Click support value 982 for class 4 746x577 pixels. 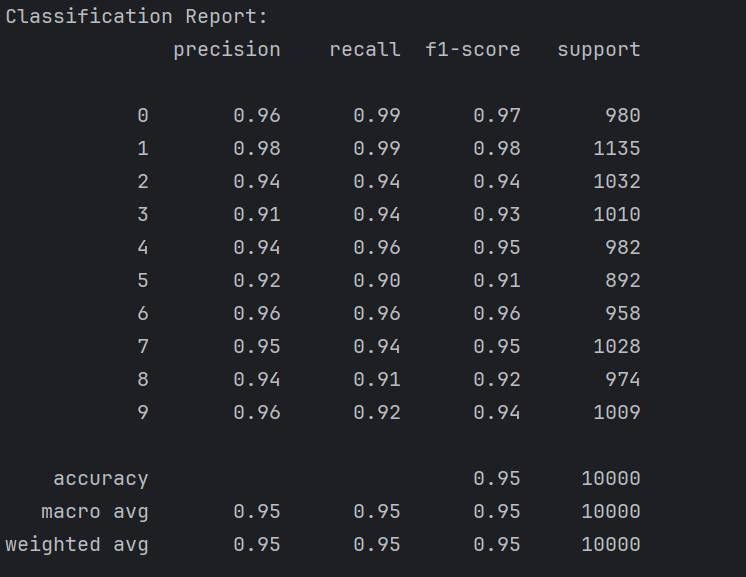[x=622, y=248]
